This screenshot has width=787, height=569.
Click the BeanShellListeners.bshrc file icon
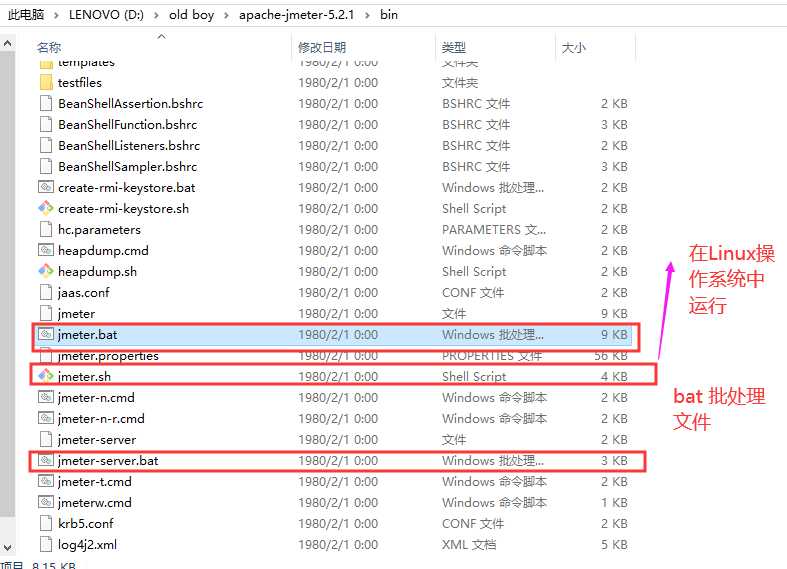click(46, 146)
